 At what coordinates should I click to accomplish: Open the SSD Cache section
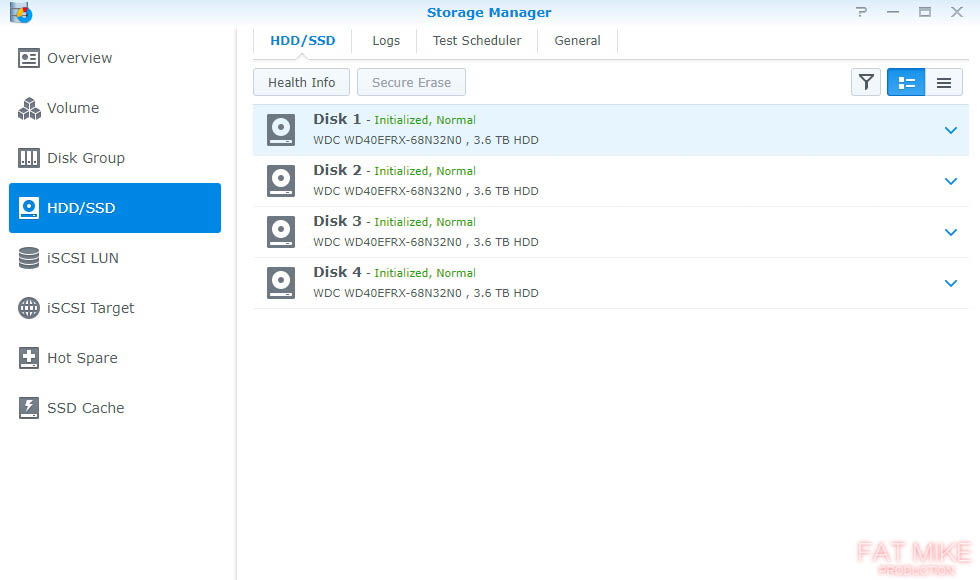[114, 408]
